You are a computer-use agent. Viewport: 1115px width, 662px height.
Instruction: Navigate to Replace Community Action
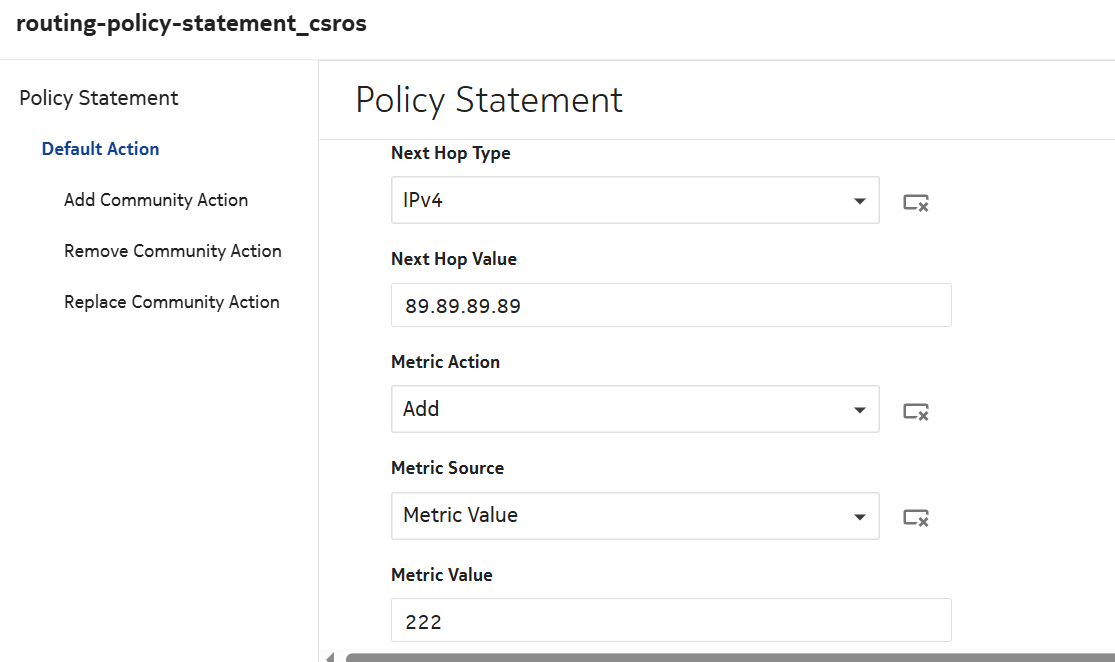[172, 302]
